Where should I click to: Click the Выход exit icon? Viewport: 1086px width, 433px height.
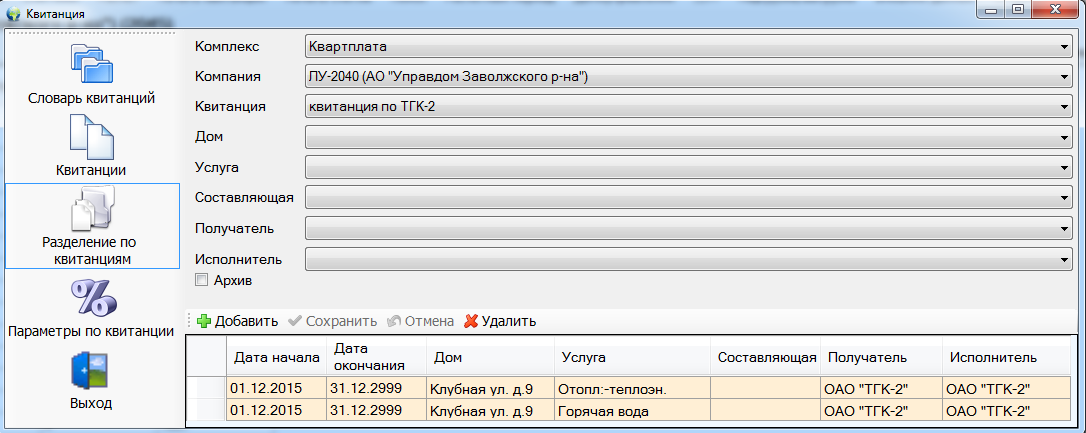91,371
